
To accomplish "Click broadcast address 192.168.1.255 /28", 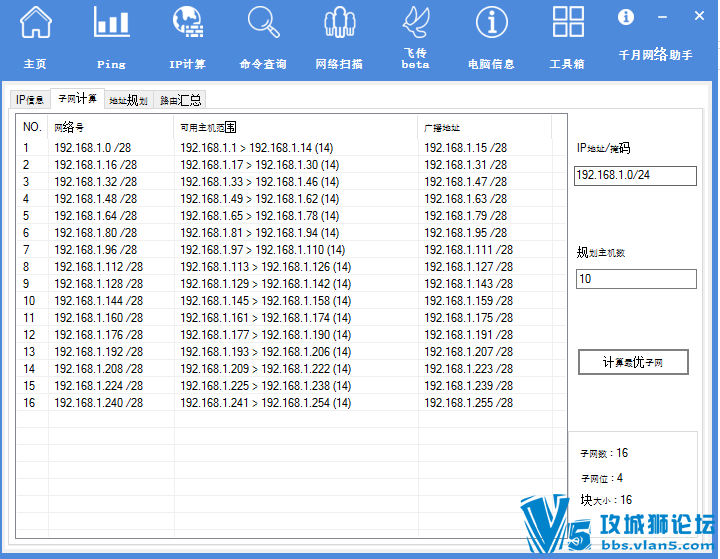I will [469, 403].
